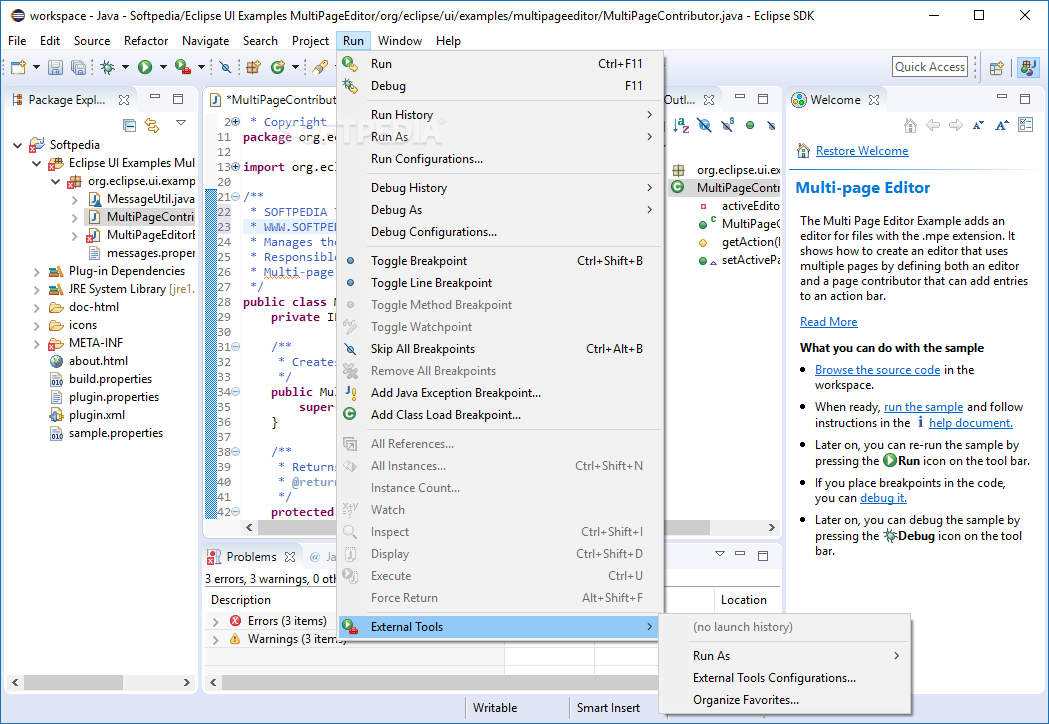Expand the Plug-in Dependencies node
Viewport: 1049px width, 724px height.
click(37, 272)
